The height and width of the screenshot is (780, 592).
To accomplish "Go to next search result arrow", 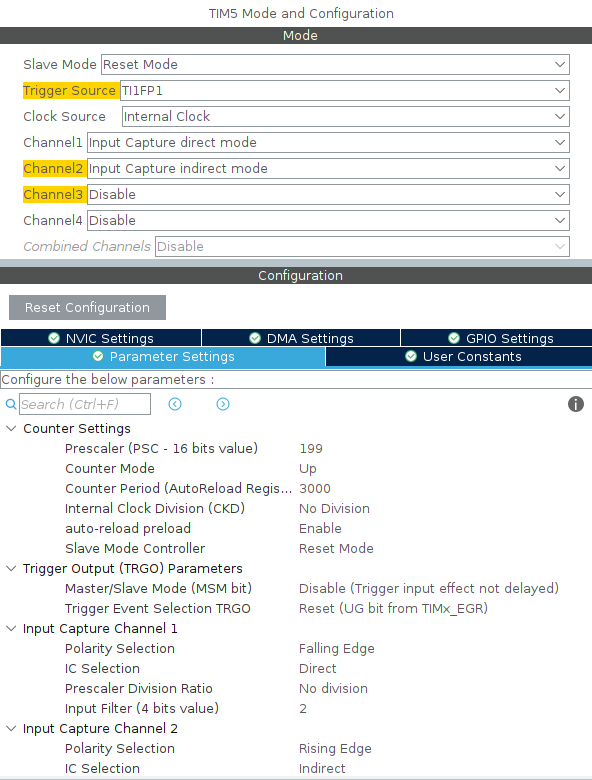I will (223, 404).
